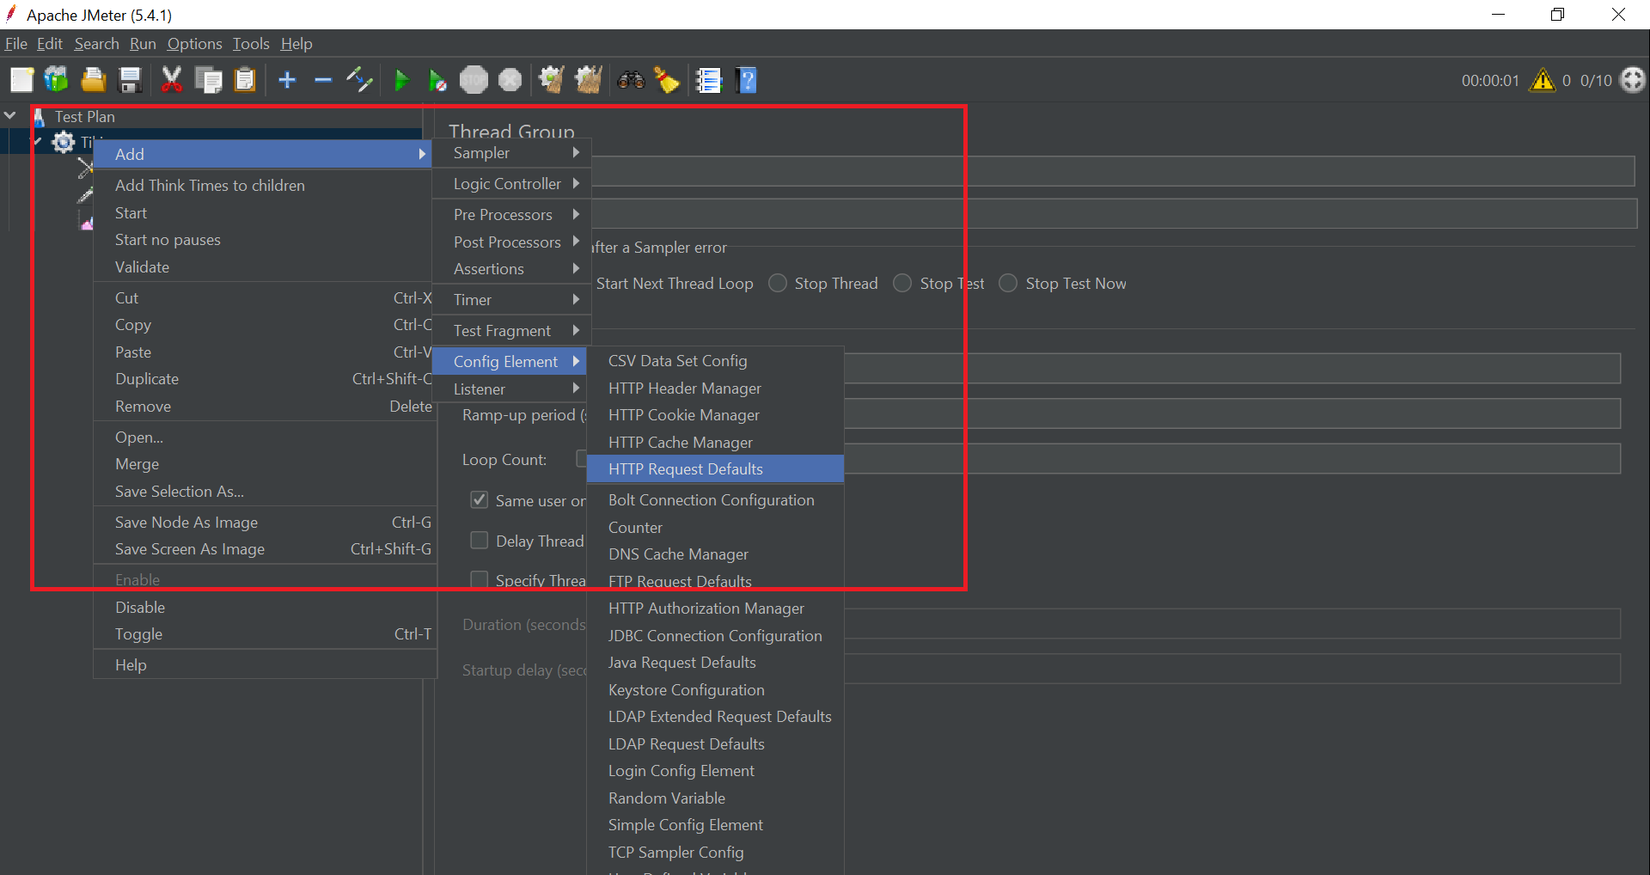Choose Random Variable config element

tap(715, 798)
